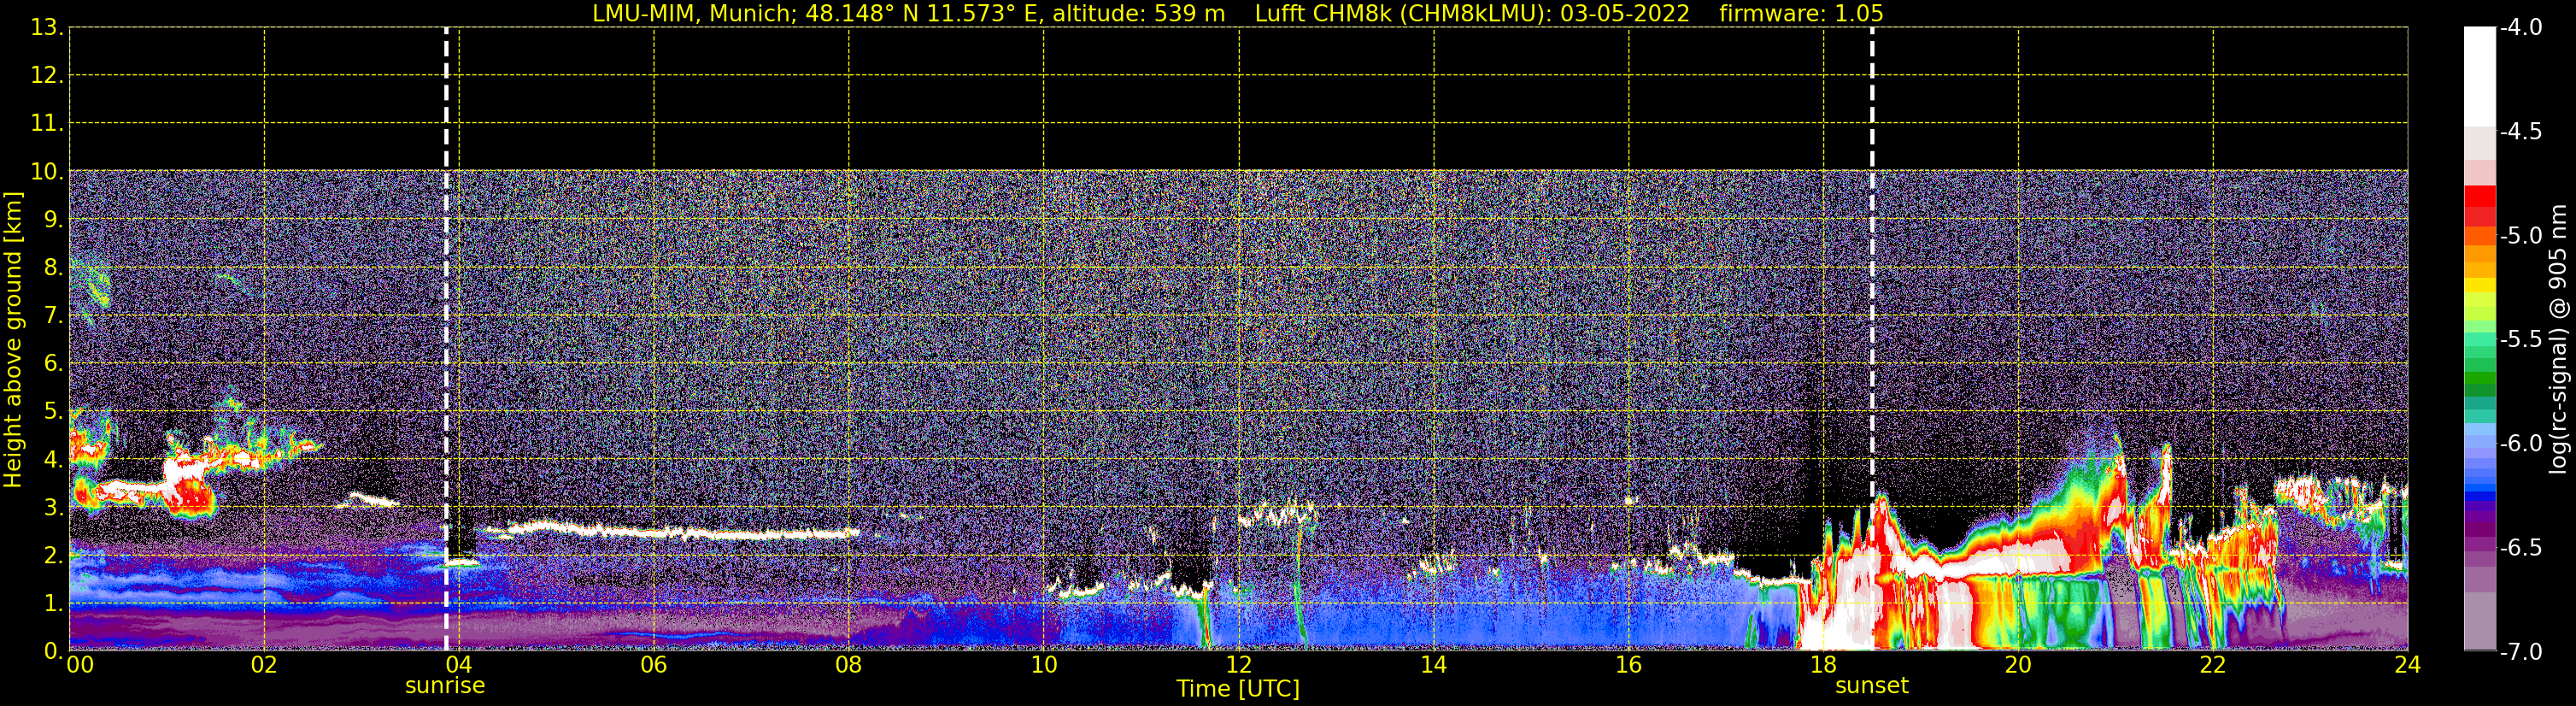Viewport: 2576px width, 706px height.
Task: Click the "7." tick on the height axis
Action: pyautogui.click(x=53, y=315)
